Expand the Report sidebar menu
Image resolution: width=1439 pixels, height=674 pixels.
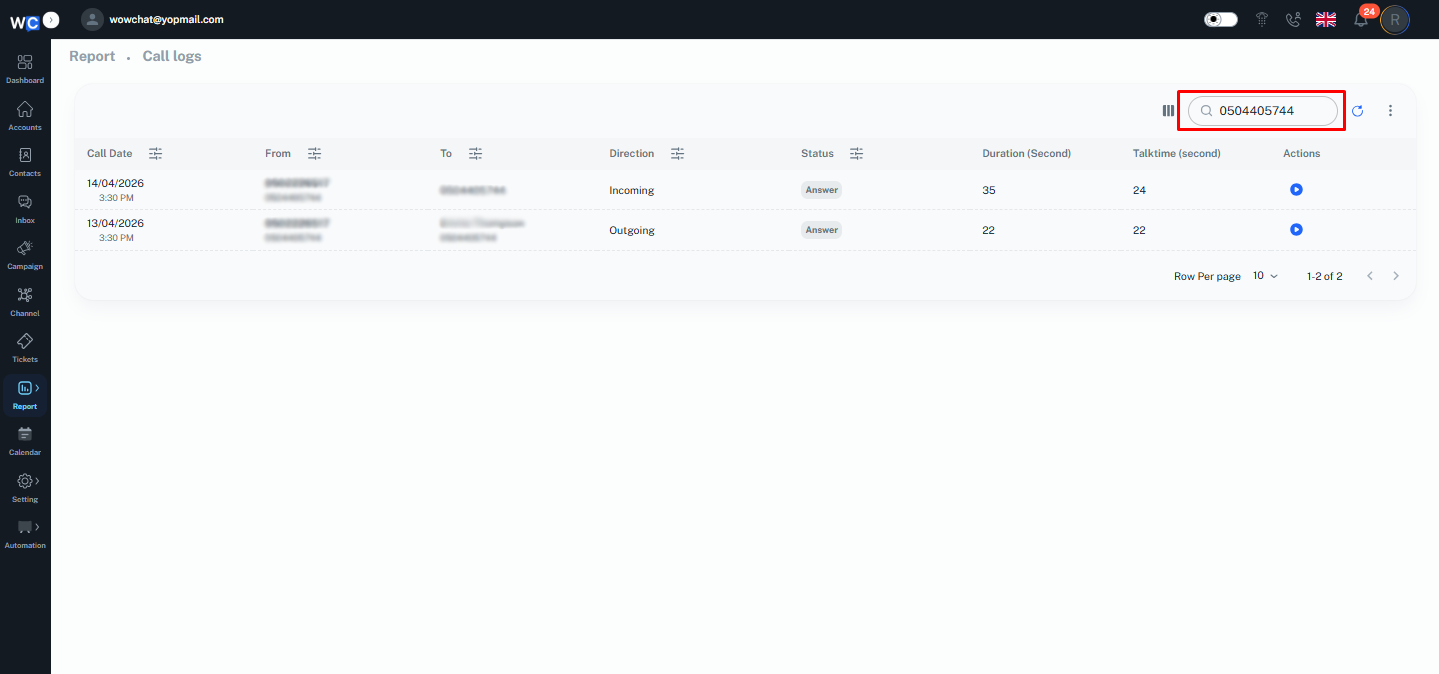(x=25, y=394)
